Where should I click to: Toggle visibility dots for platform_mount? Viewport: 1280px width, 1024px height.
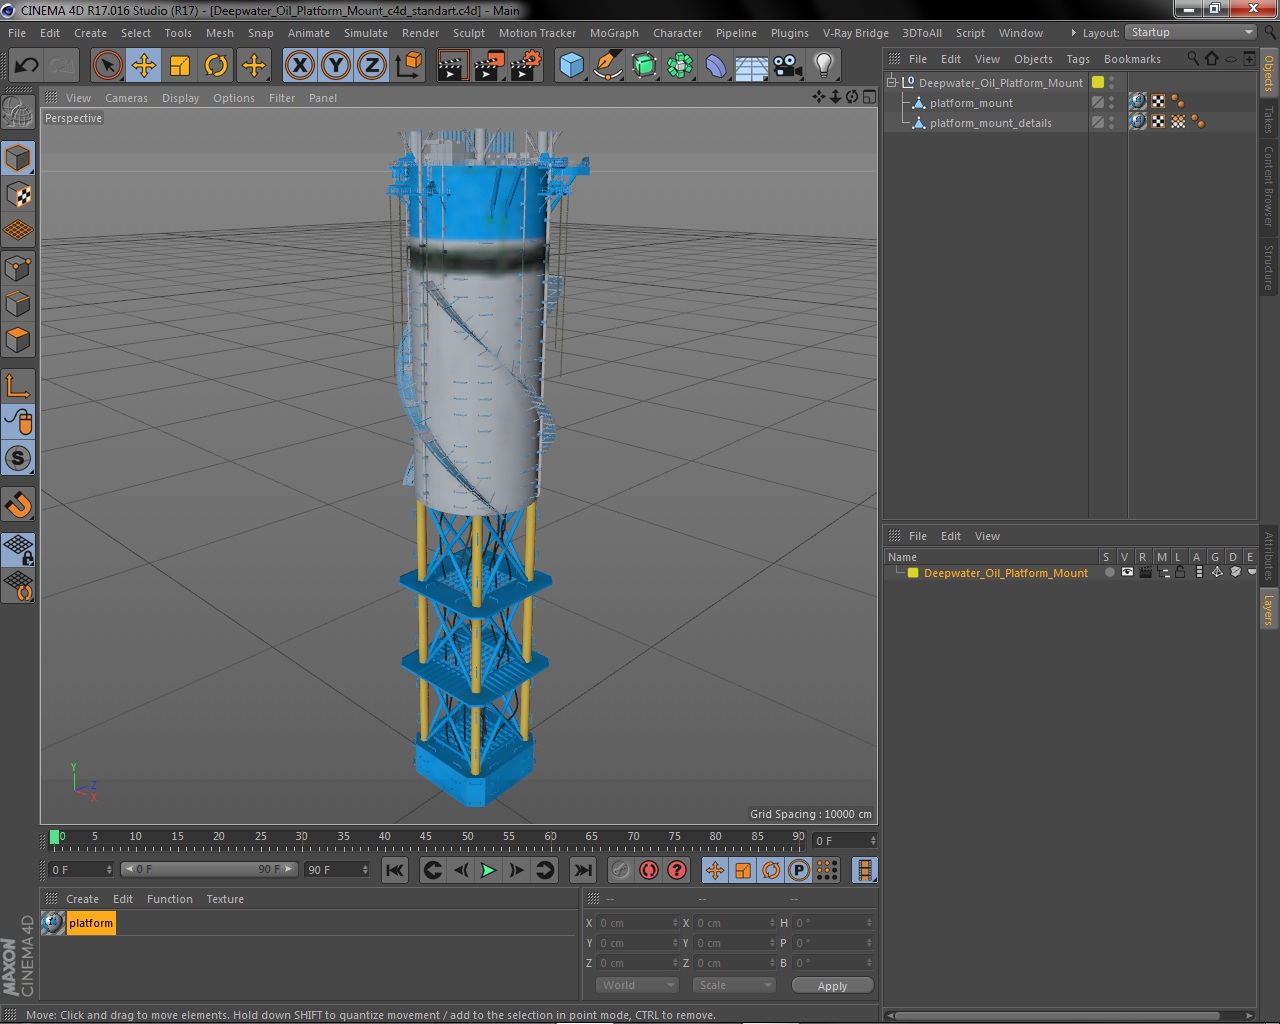point(1112,102)
